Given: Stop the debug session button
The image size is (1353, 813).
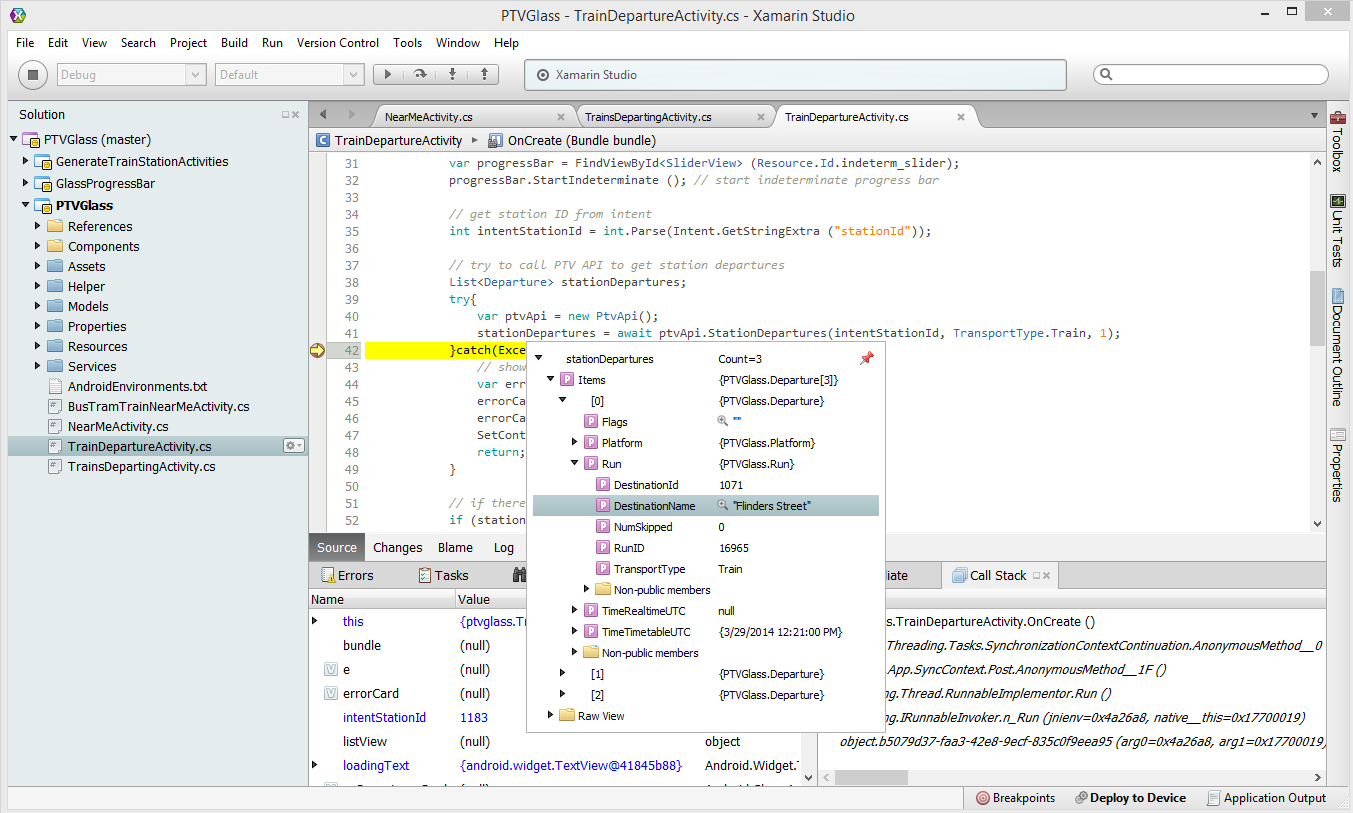Looking at the screenshot, I should (x=33, y=75).
